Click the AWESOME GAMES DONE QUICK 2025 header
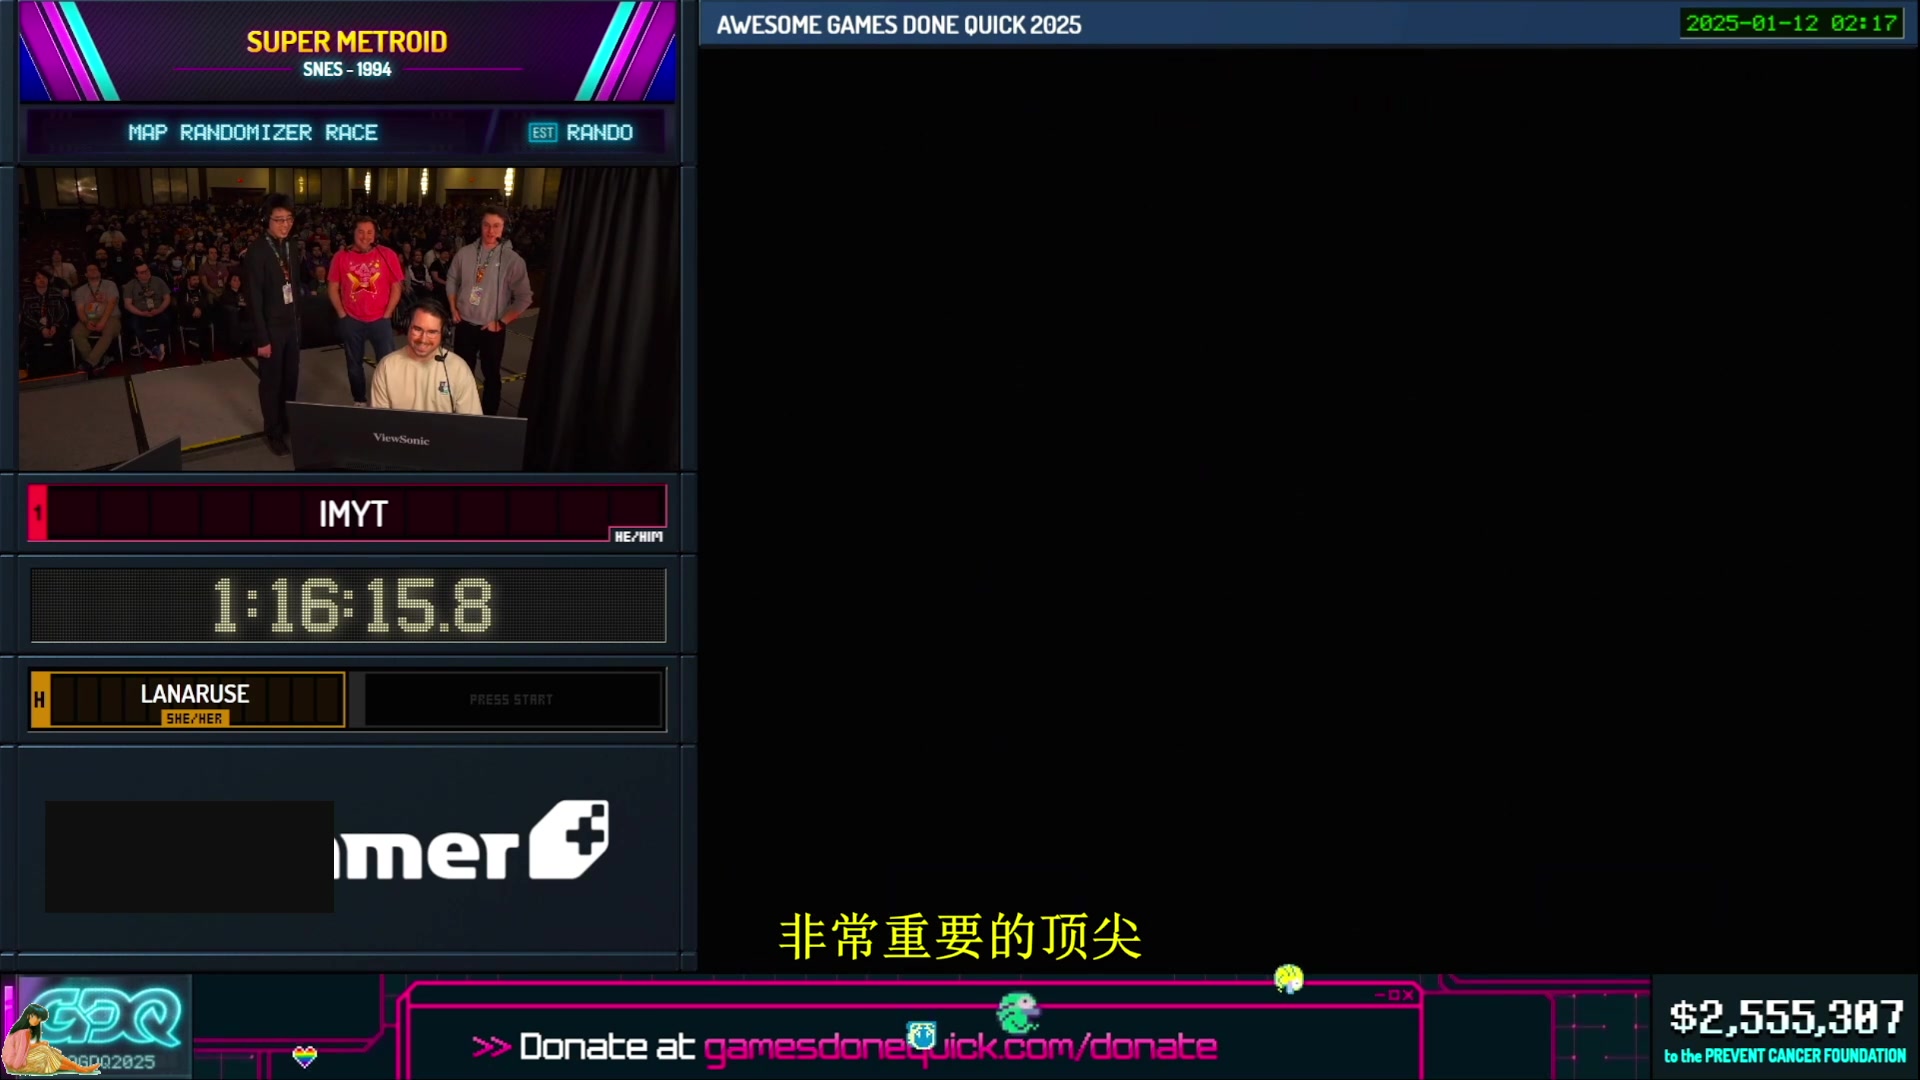The height and width of the screenshot is (1080, 1920). (x=899, y=25)
